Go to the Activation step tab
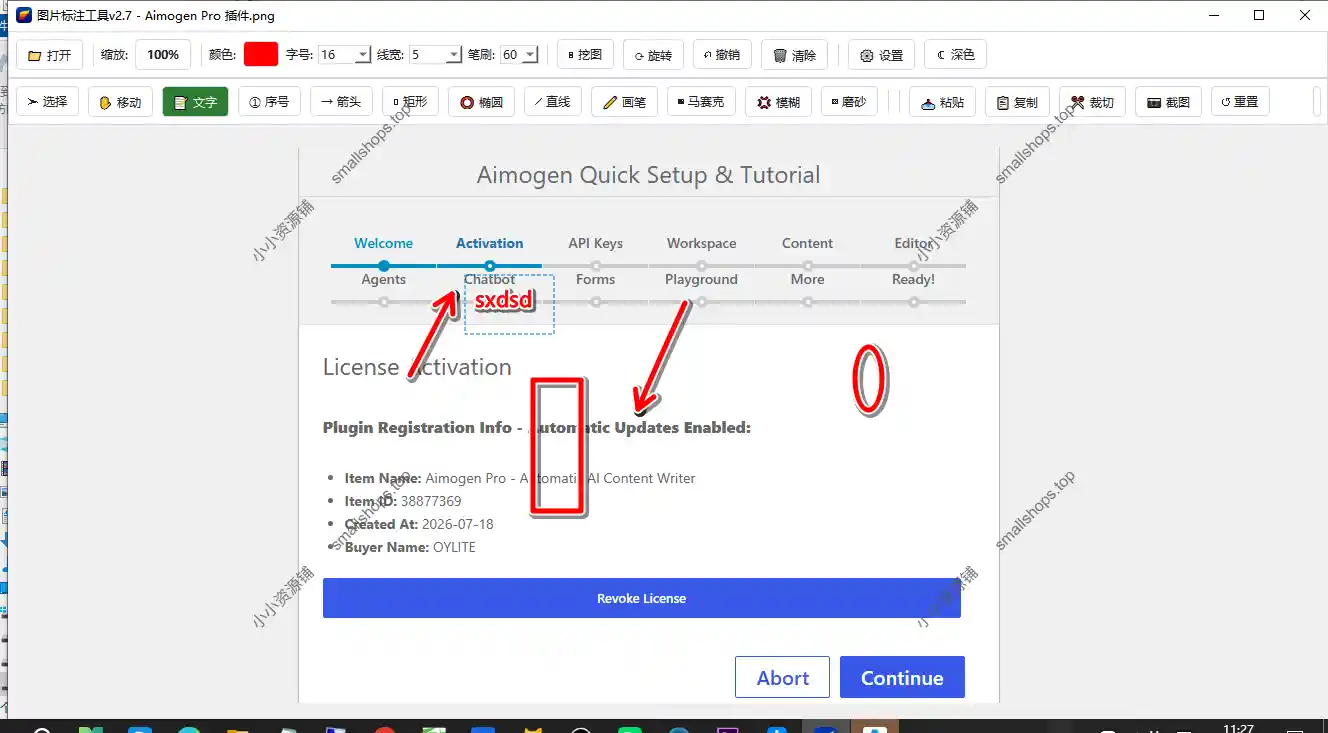The height and width of the screenshot is (733, 1328). [489, 243]
